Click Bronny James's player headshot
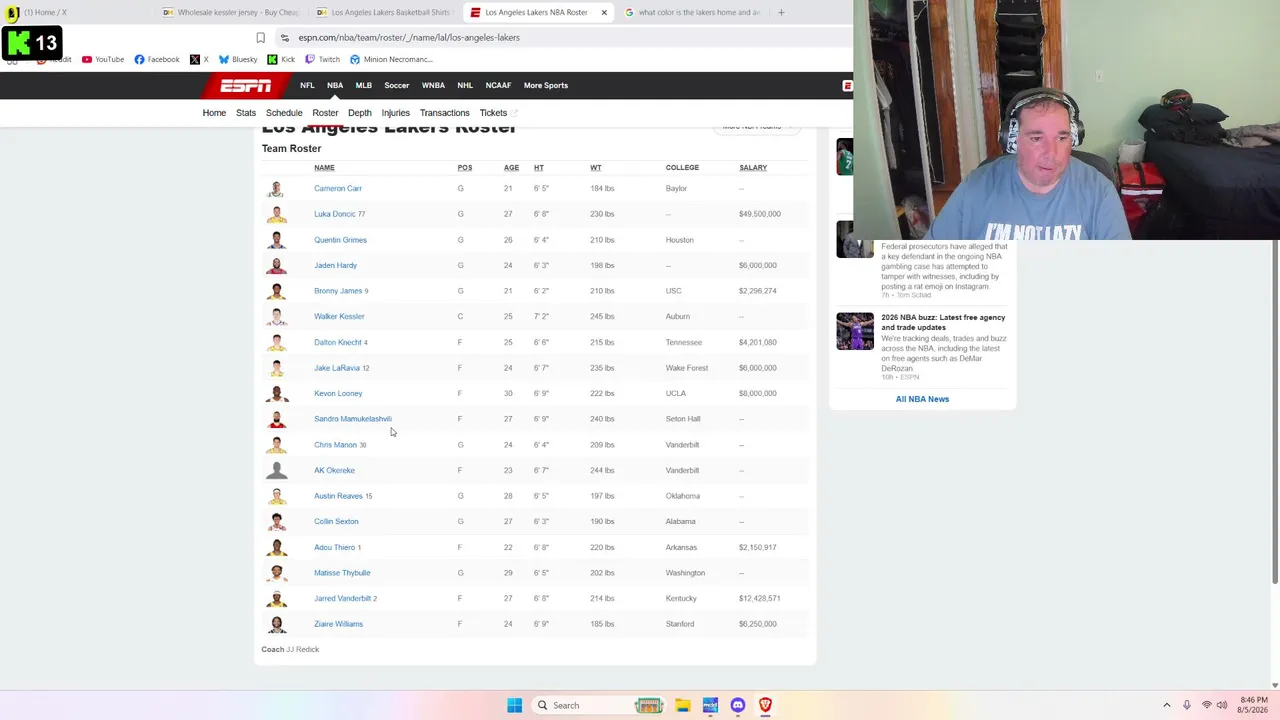The width and height of the screenshot is (1280, 720). [277, 291]
